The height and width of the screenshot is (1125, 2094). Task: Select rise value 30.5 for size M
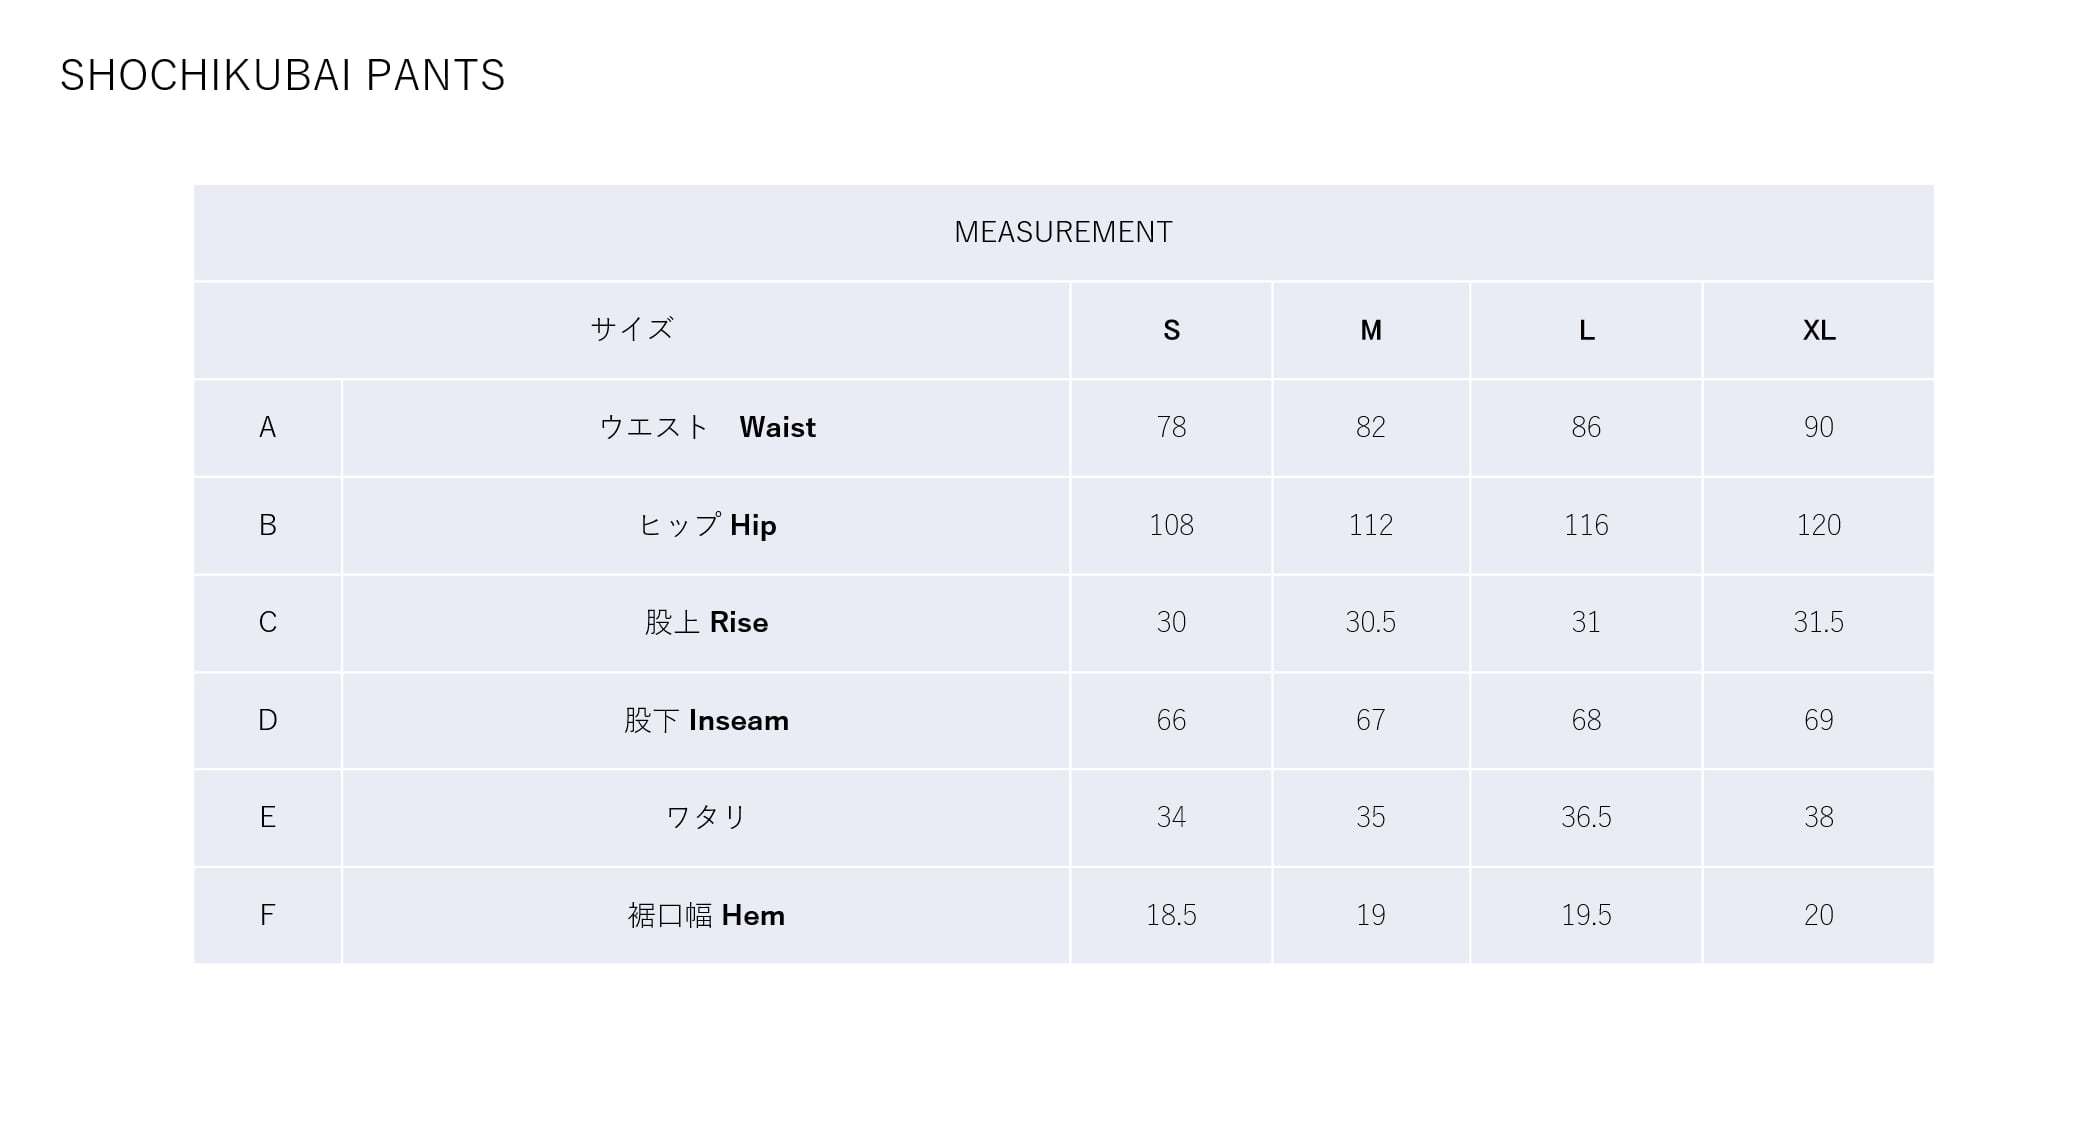[1370, 622]
